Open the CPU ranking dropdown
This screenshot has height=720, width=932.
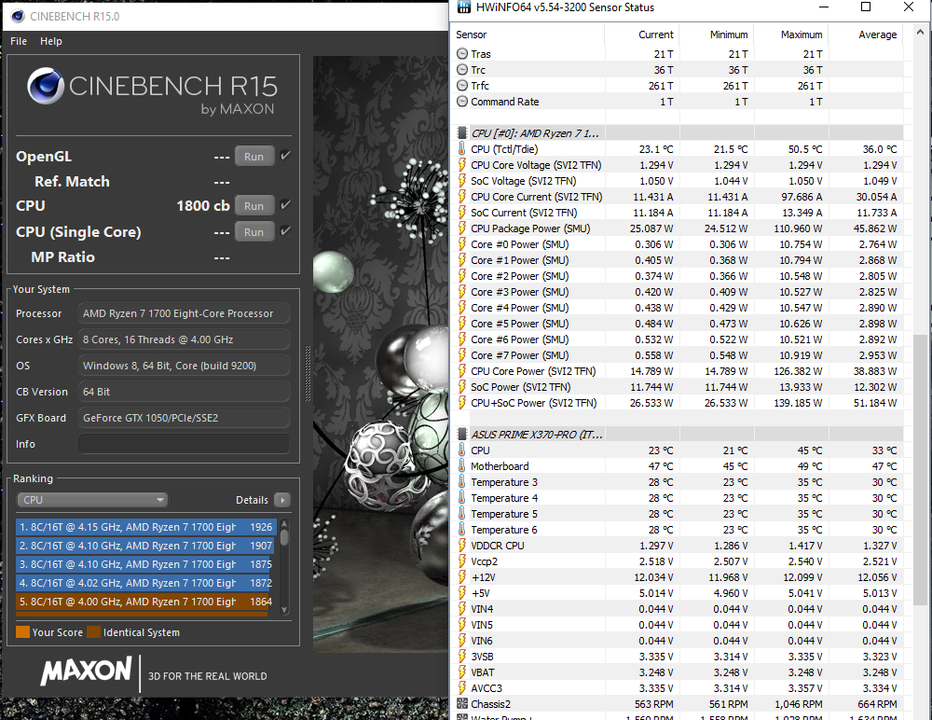[92, 500]
